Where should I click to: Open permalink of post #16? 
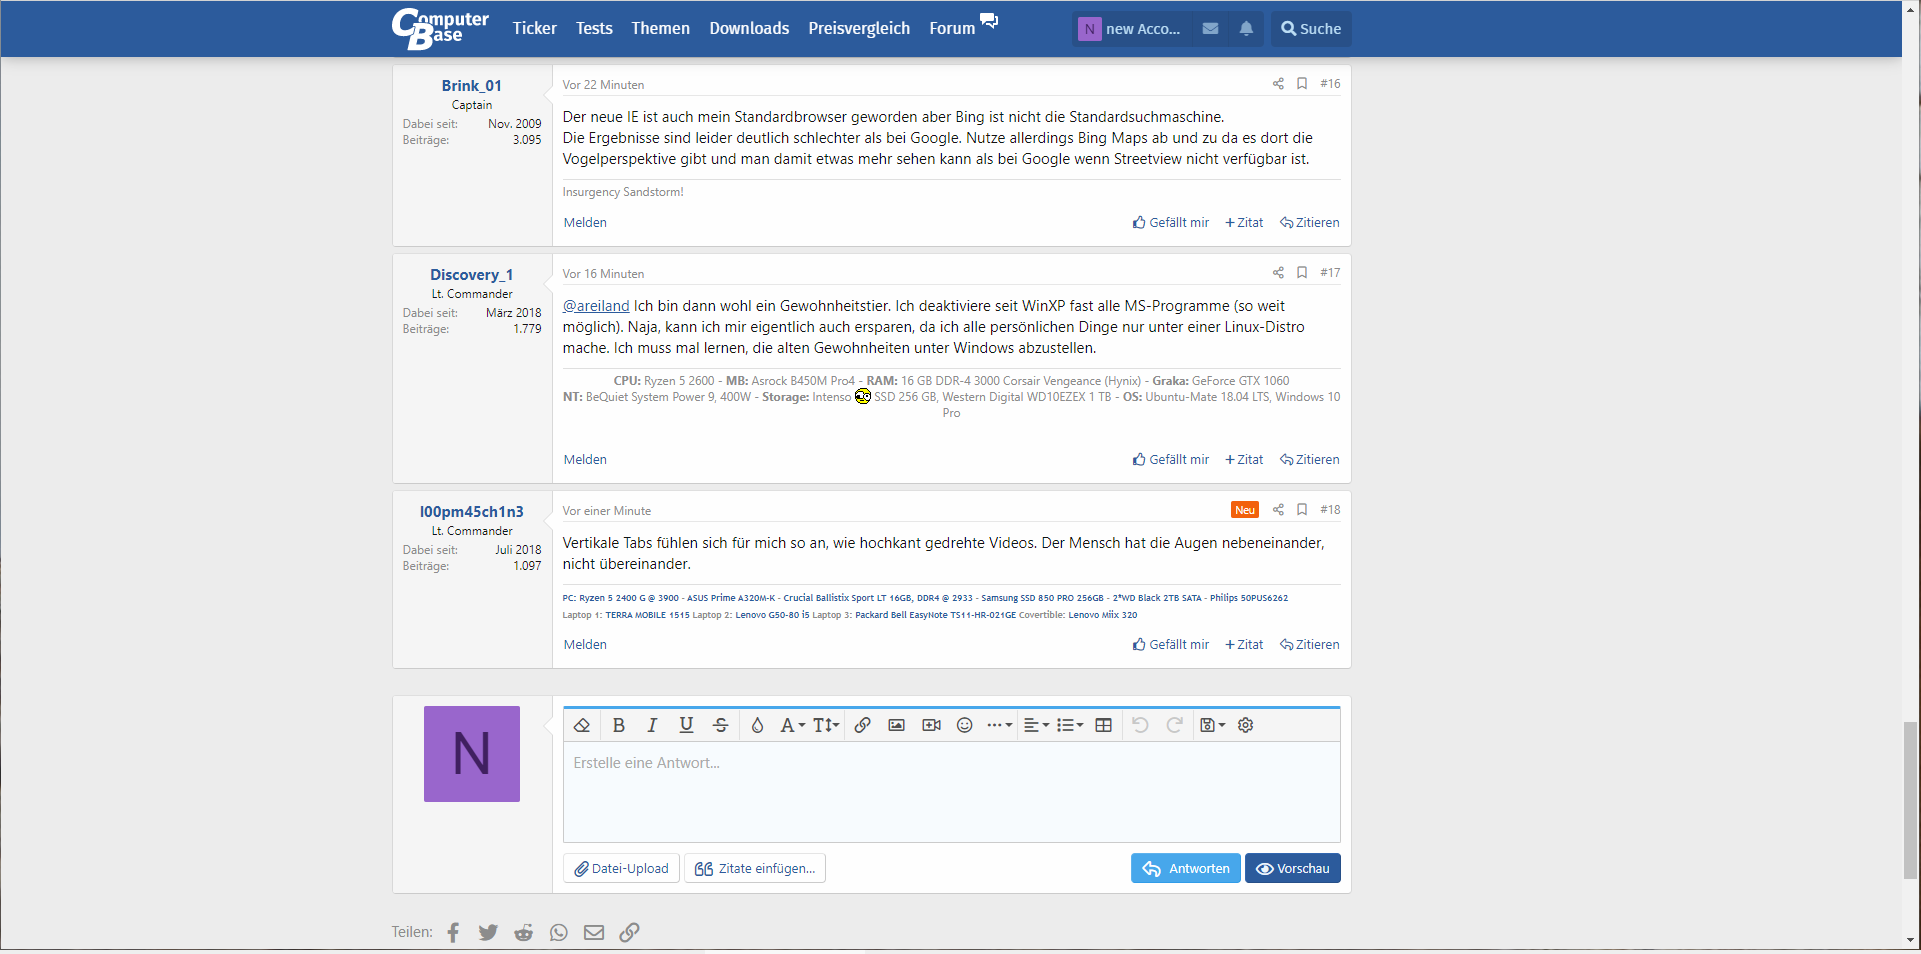coord(1330,83)
